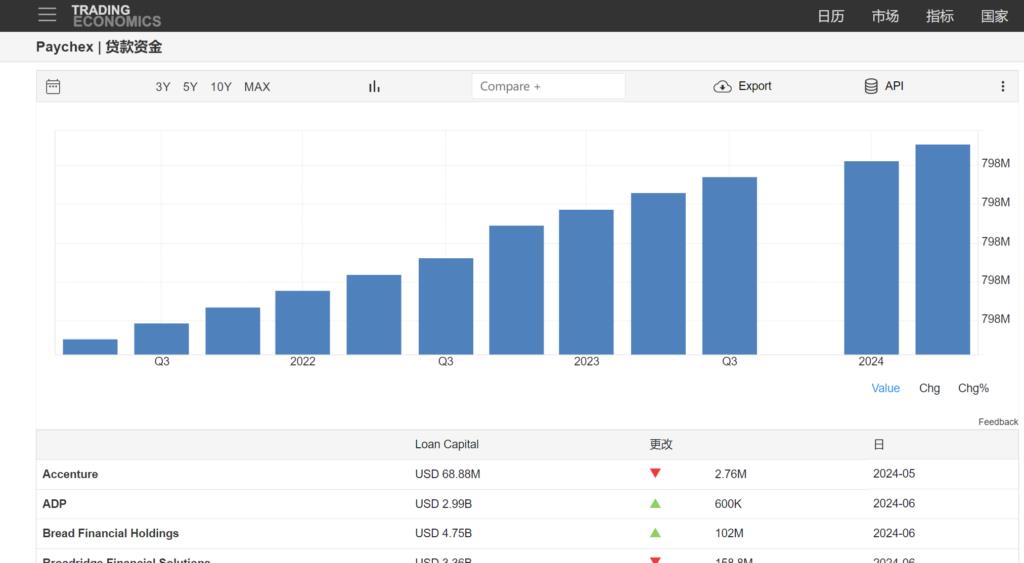Viewport: 1024px width, 563px height.
Task: Click the Trading Economics logo
Action: point(116,16)
